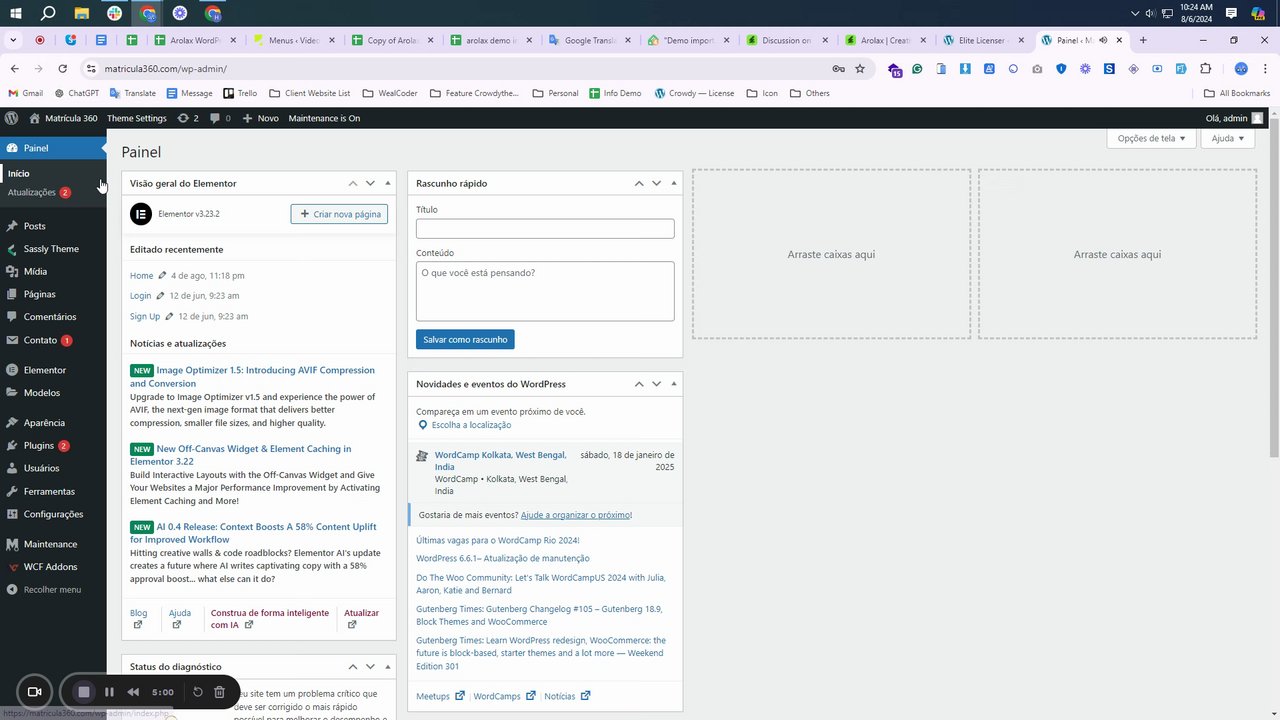
Task: Open Chrome extensions puzzle icon
Action: (1205, 69)
